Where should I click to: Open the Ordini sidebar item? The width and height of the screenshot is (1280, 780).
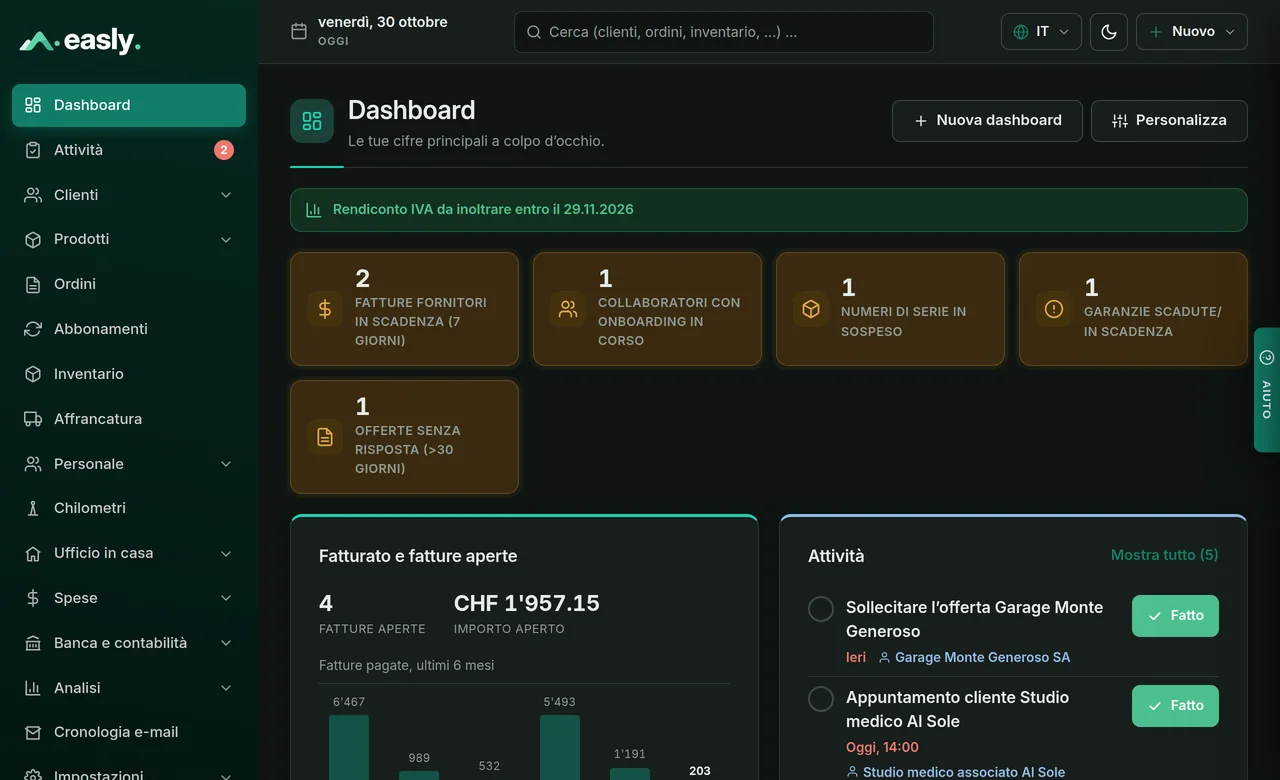pyautogui.click(x=129, y=284)
